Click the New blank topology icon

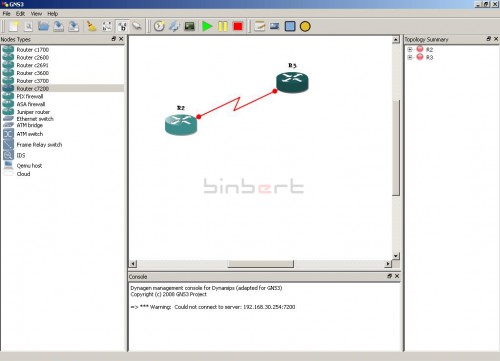click(13, 26)
